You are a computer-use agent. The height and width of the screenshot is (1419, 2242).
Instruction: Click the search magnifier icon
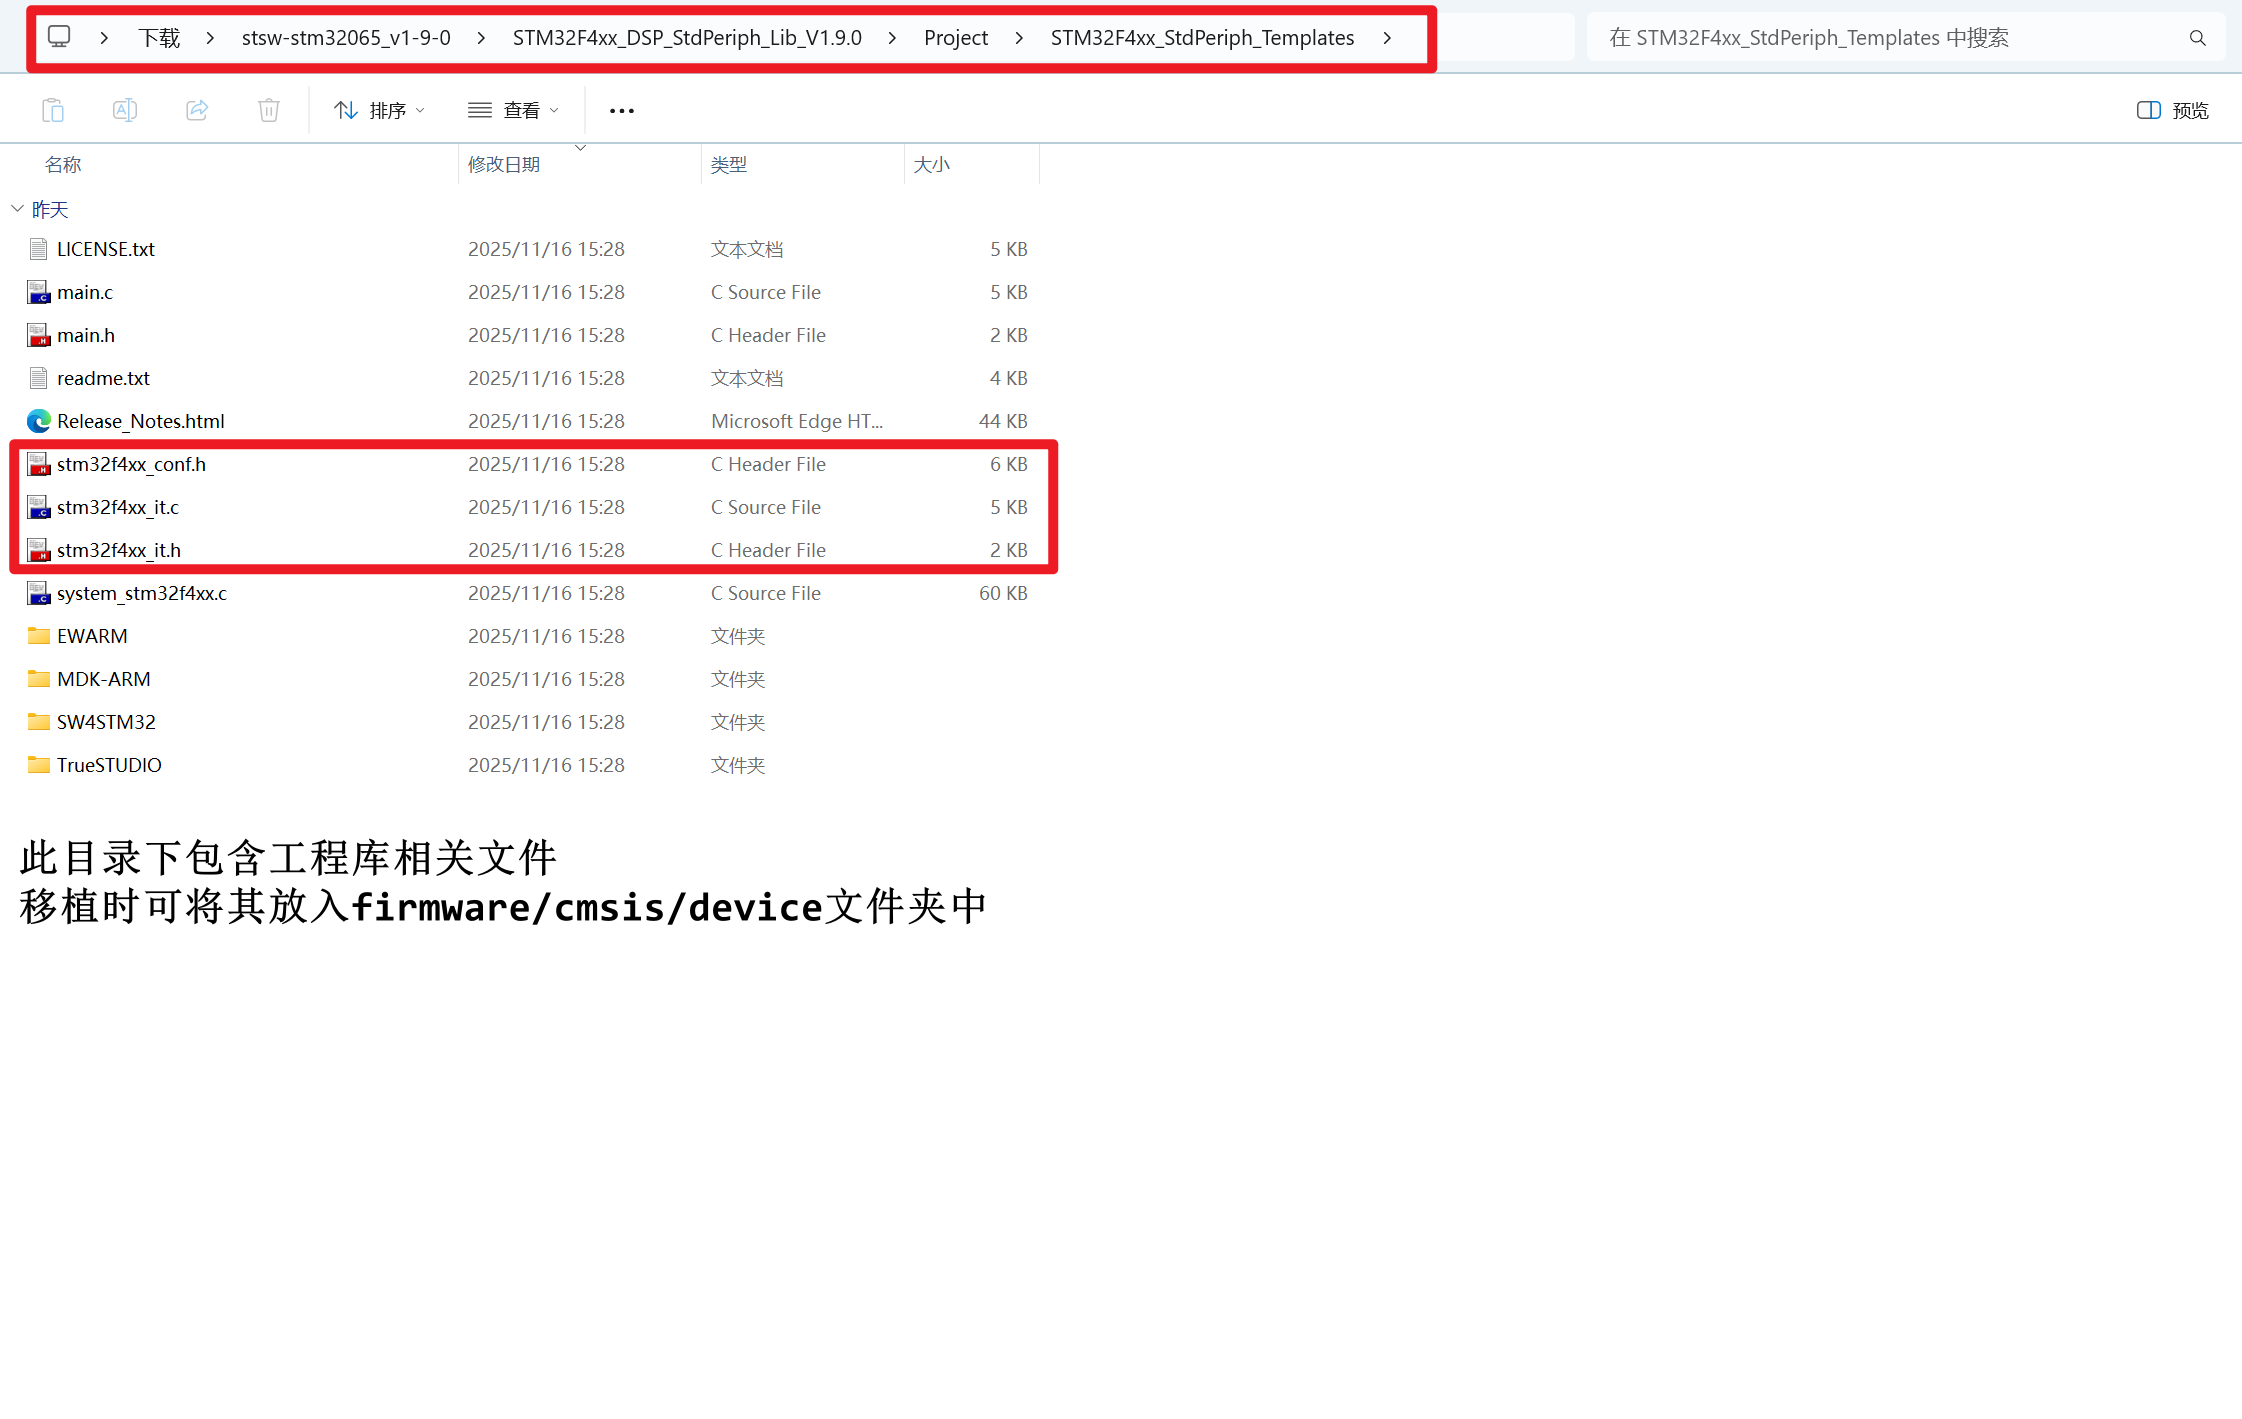tap(2197, 38)
